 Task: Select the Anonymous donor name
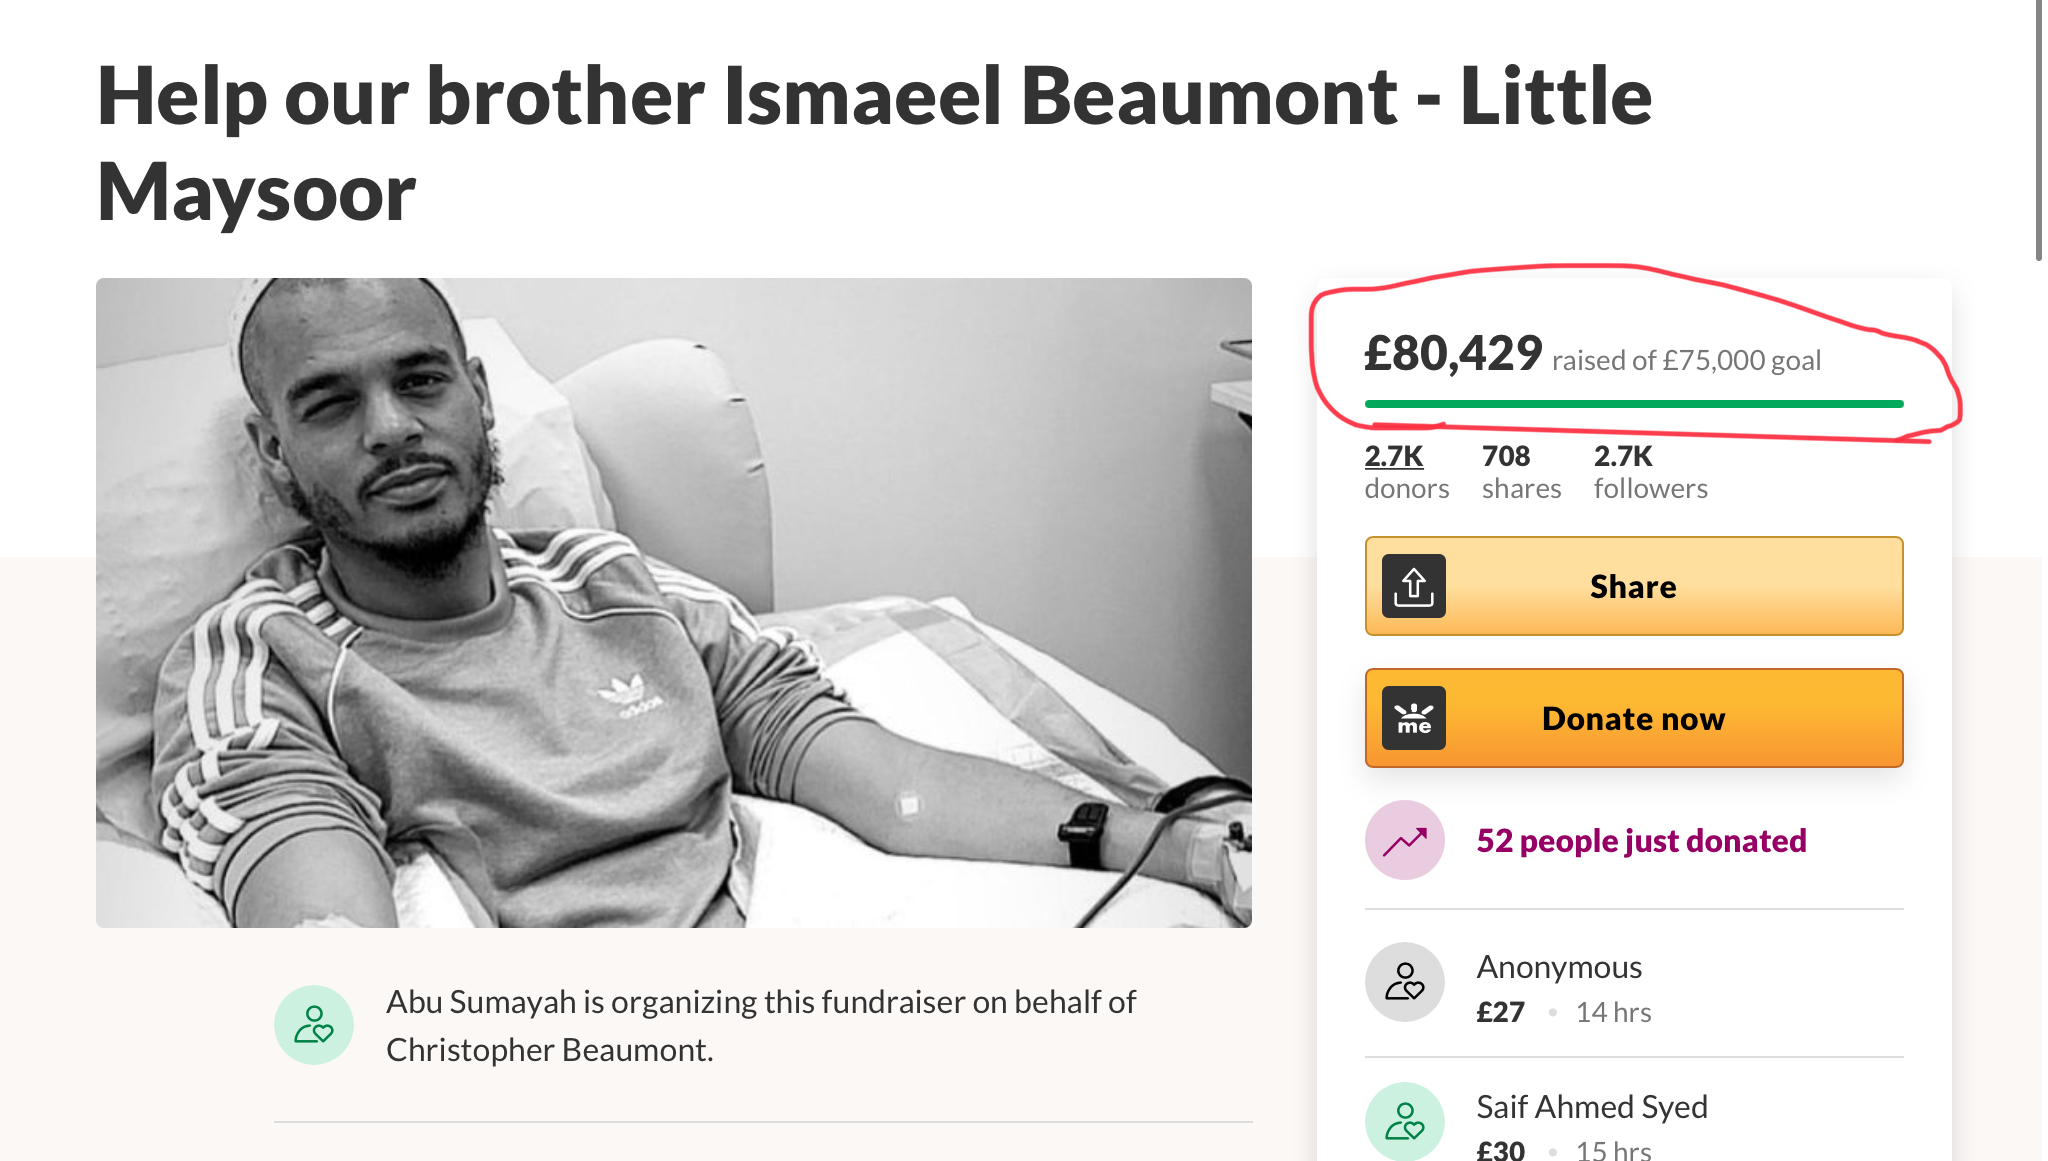(1559, 967)
